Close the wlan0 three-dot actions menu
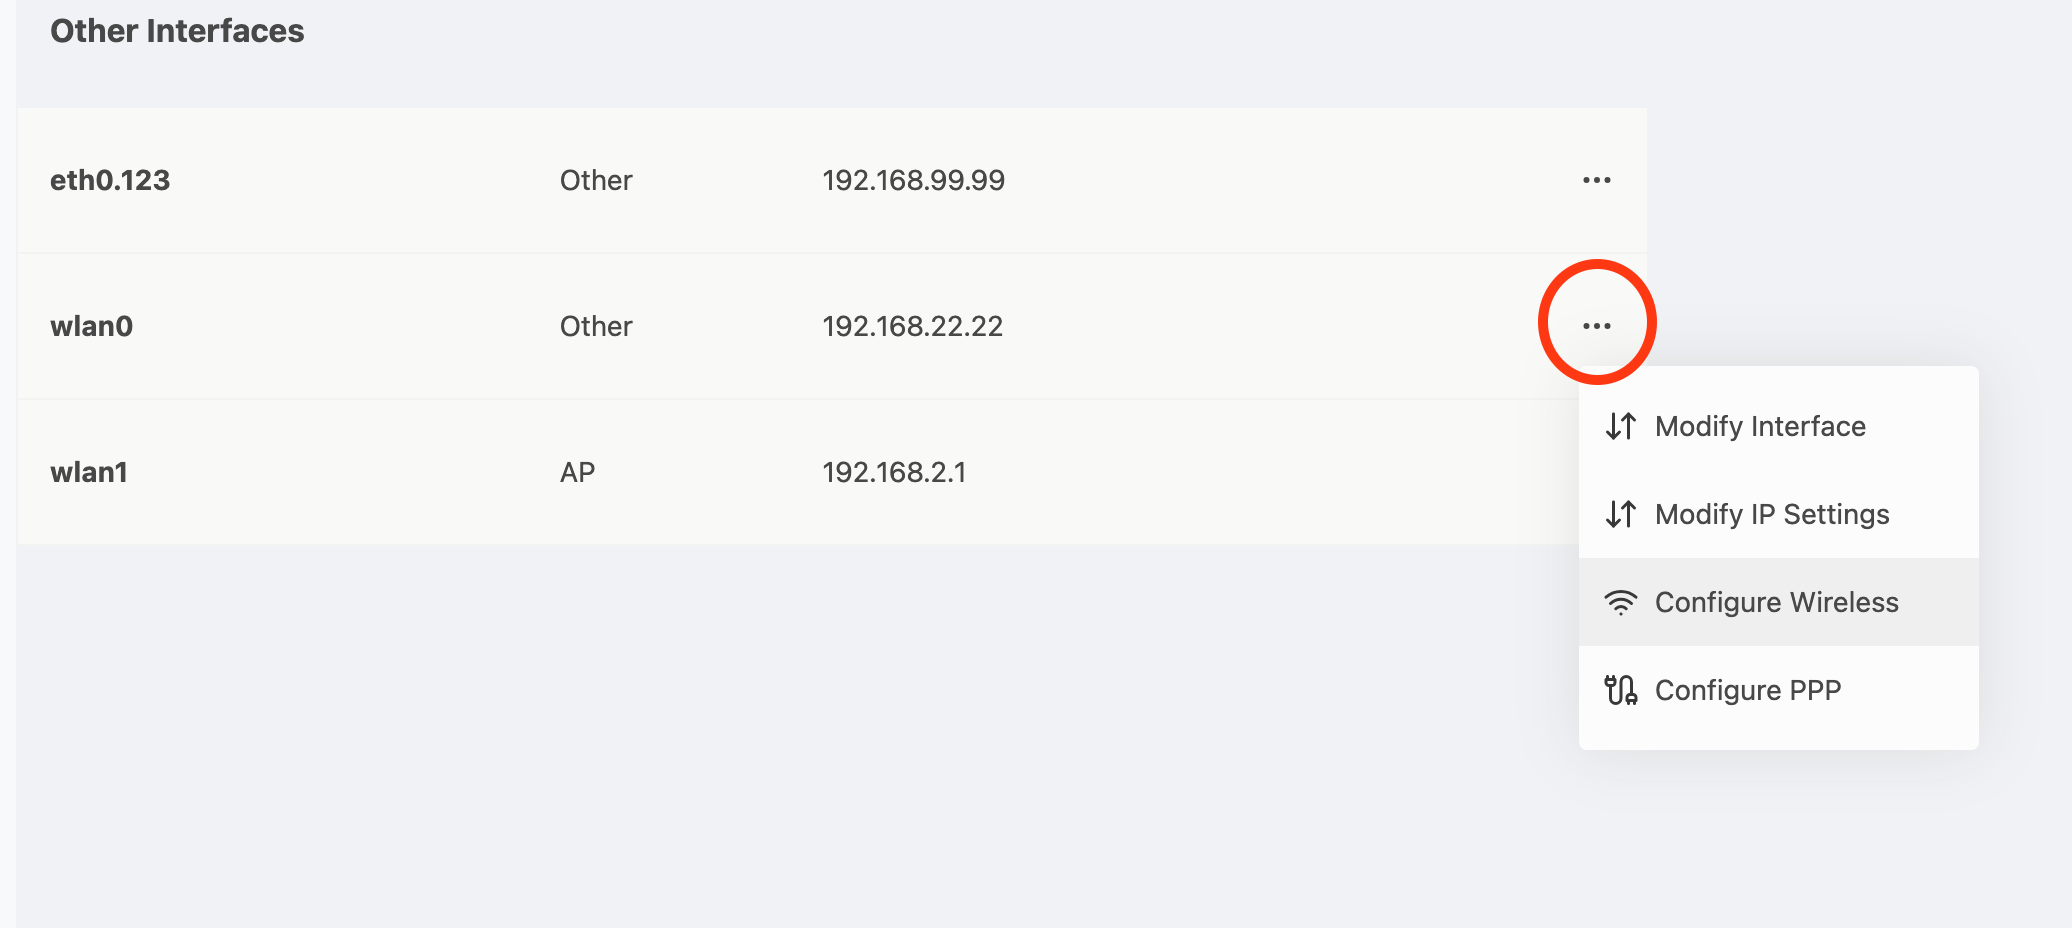The image size is (2072, 928). 1596,326
